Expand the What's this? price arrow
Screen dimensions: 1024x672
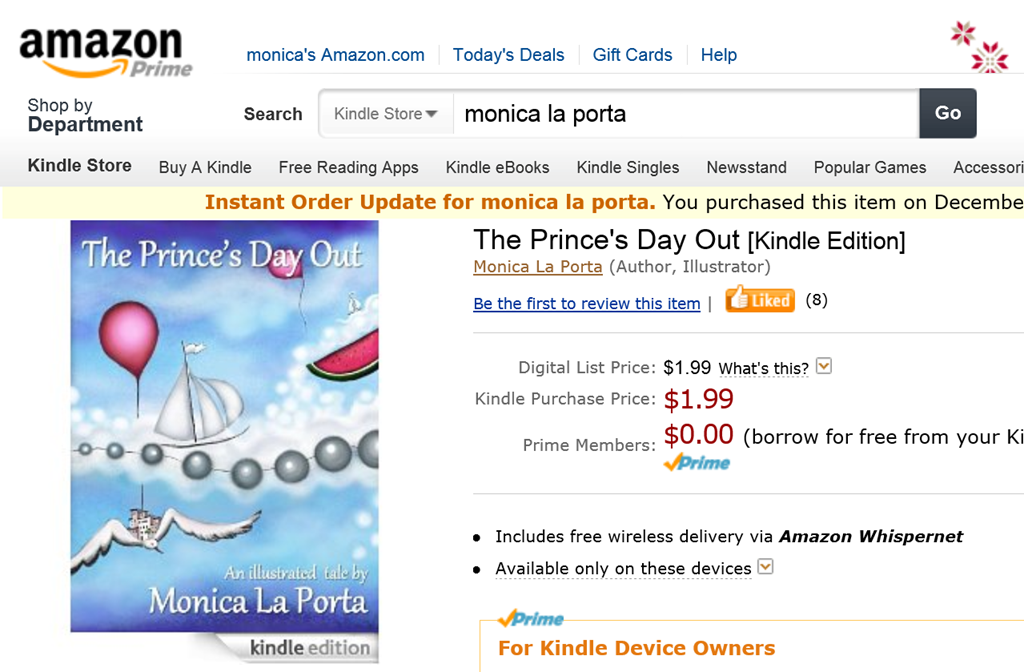coord(824,367)
